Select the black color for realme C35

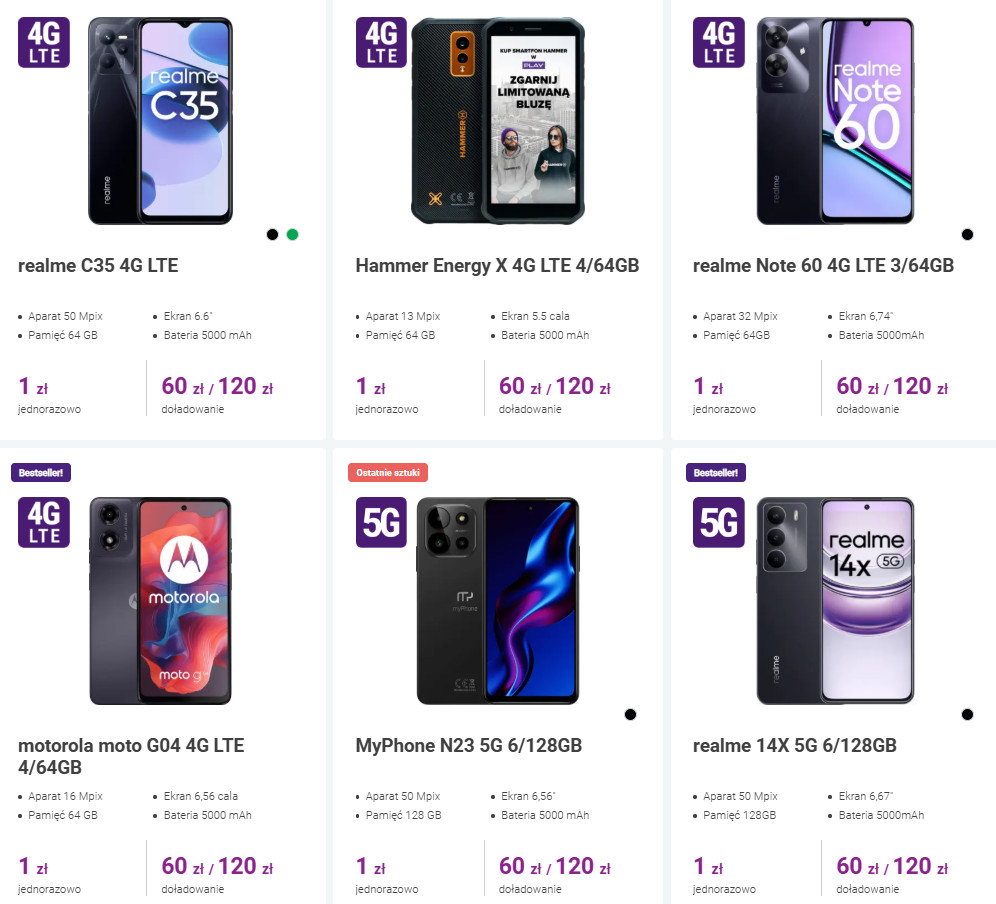[x=272, y=235]
